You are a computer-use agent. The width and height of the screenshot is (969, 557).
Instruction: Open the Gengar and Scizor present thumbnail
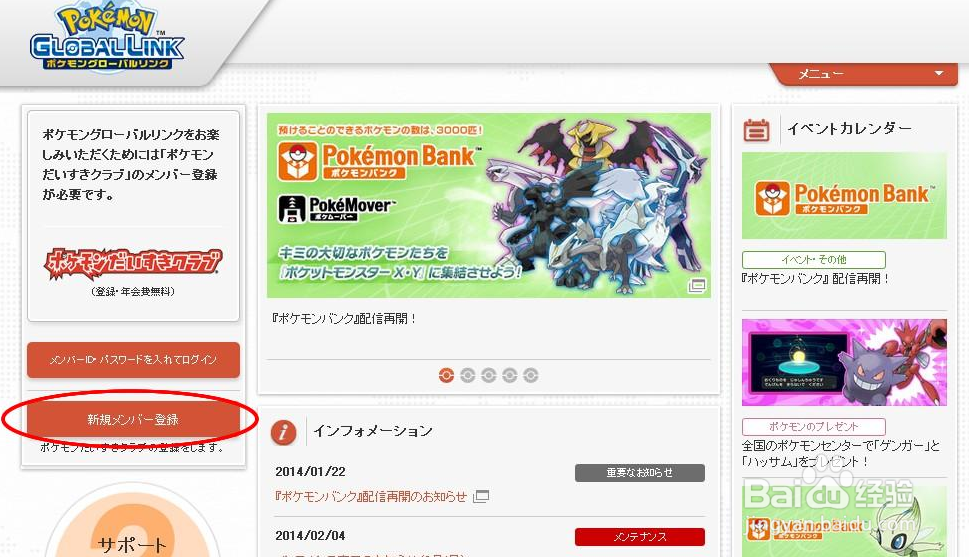coord(844,362)
